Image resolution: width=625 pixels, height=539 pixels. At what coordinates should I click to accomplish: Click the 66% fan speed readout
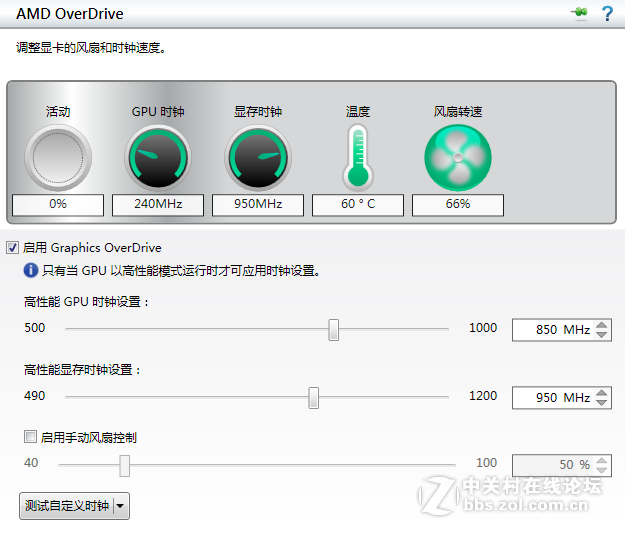(x=458, y=205)
